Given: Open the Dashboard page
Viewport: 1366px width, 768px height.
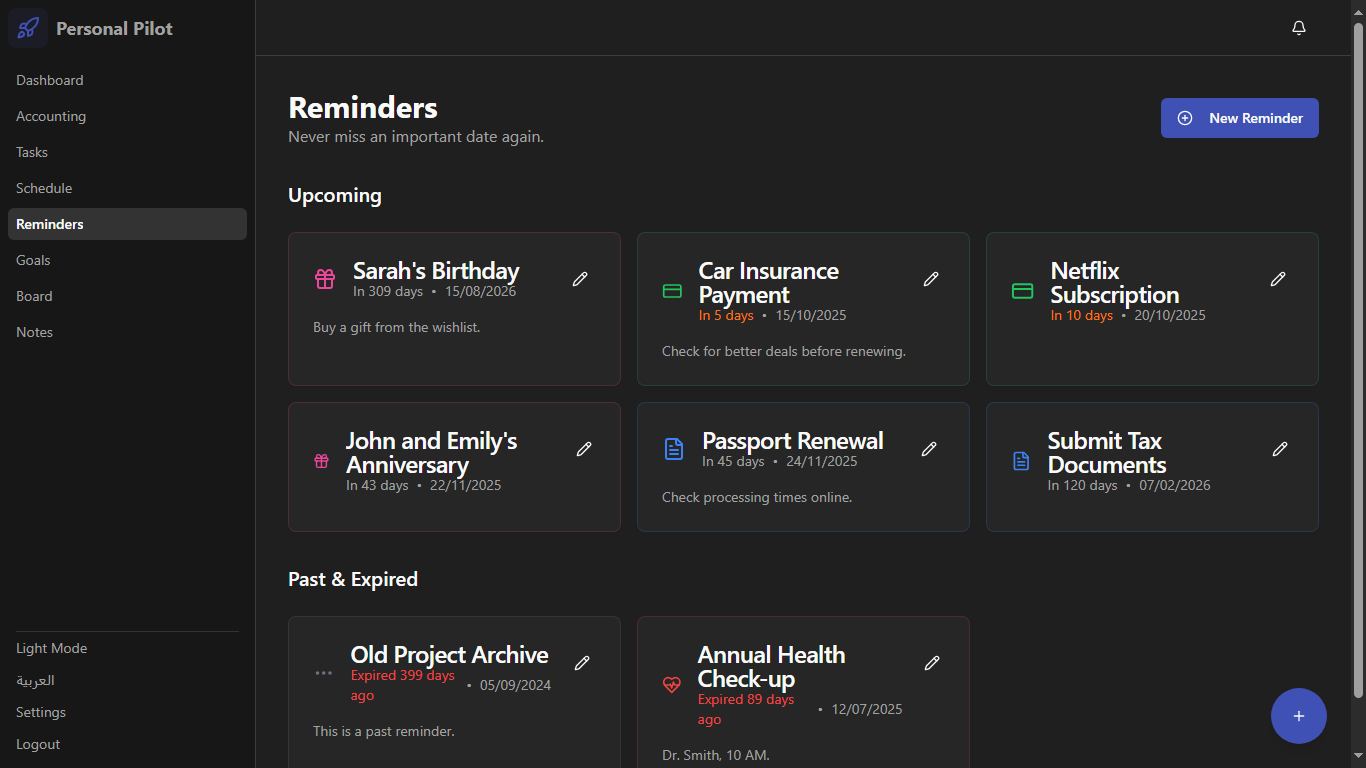Looking at the screenshot, I should [50, 80].
